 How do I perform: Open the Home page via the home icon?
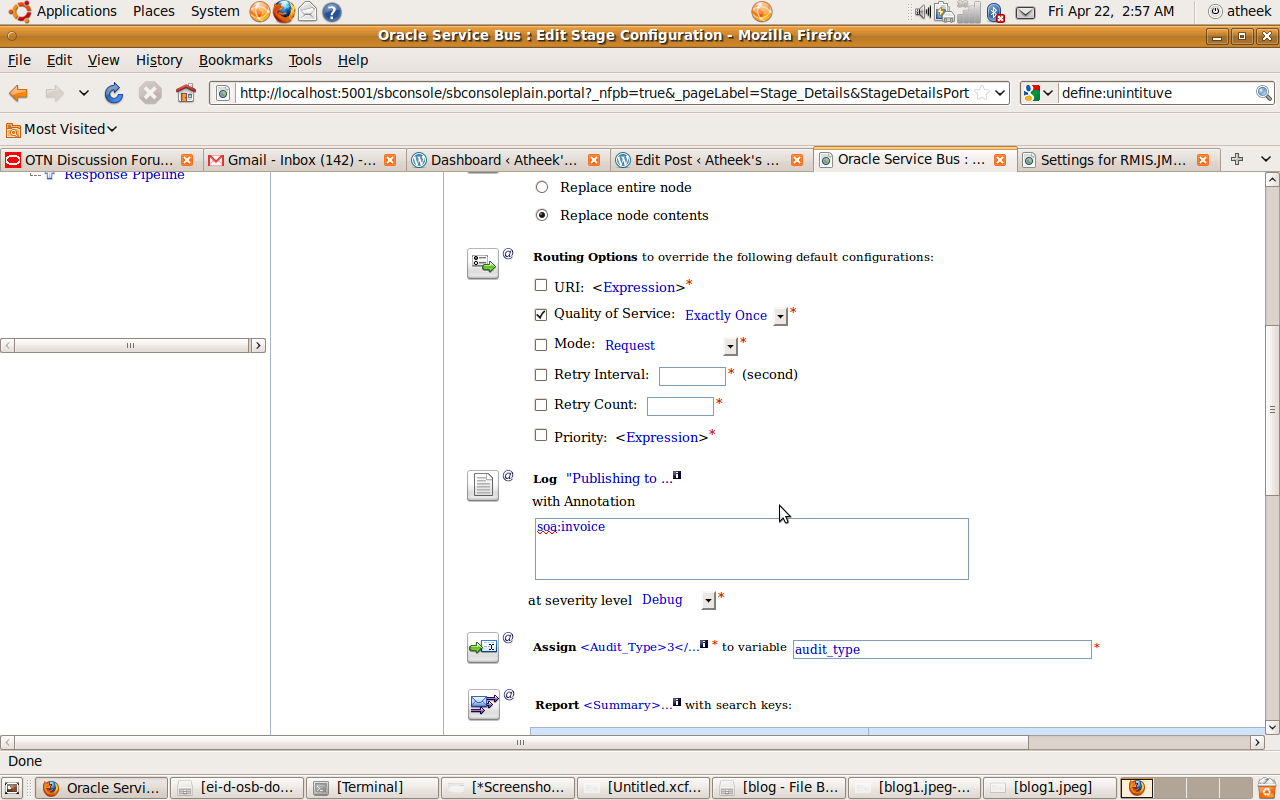coord(186,92)
